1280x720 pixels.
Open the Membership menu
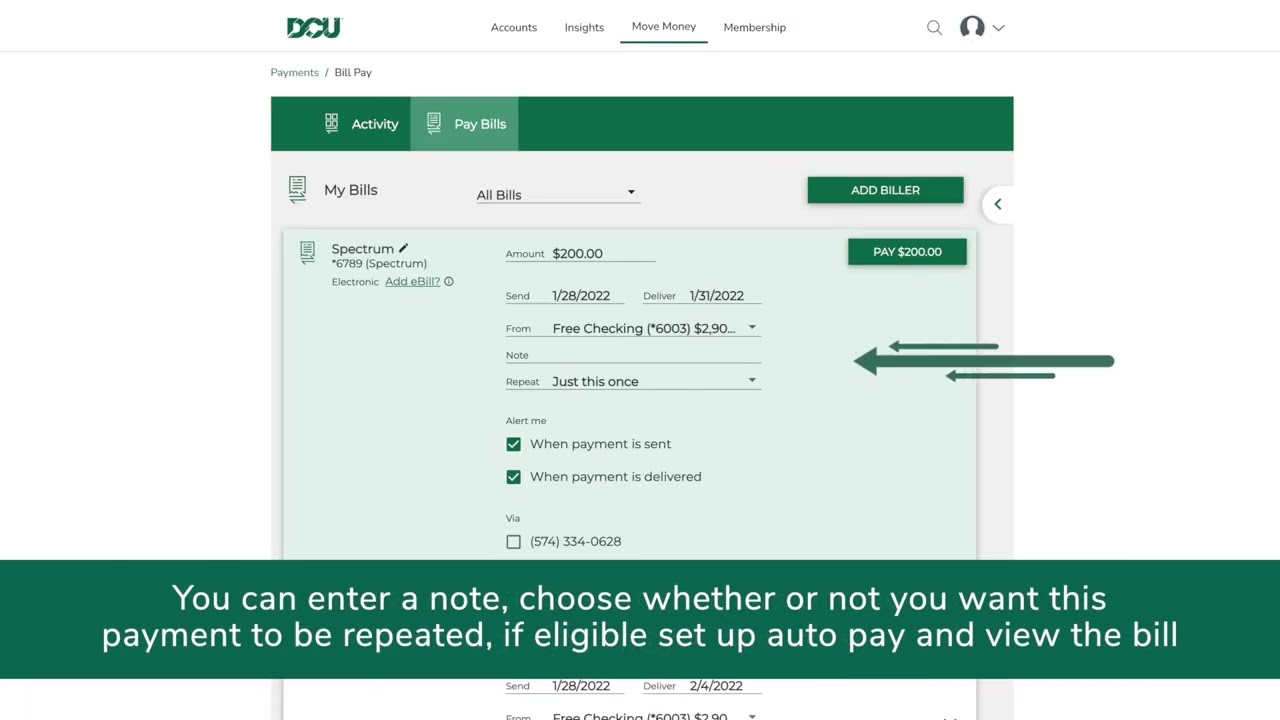pos(755,27)
